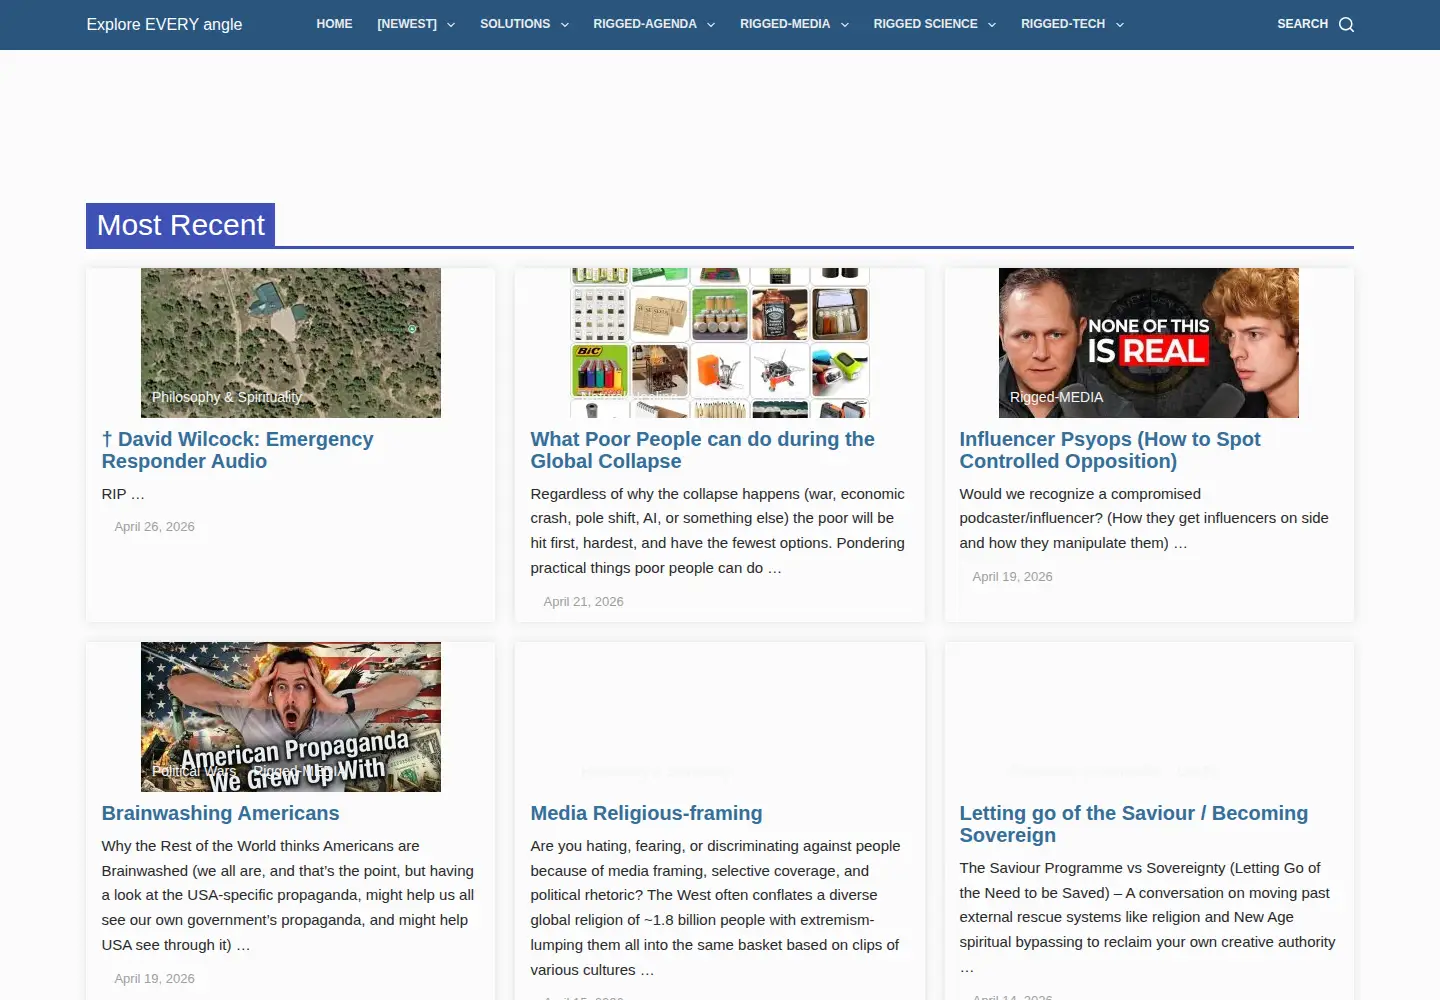Click the aerial forest thumbnail image
Image resolution: width=1440 pixels, height=1000 pixels.
click(291, 343)
